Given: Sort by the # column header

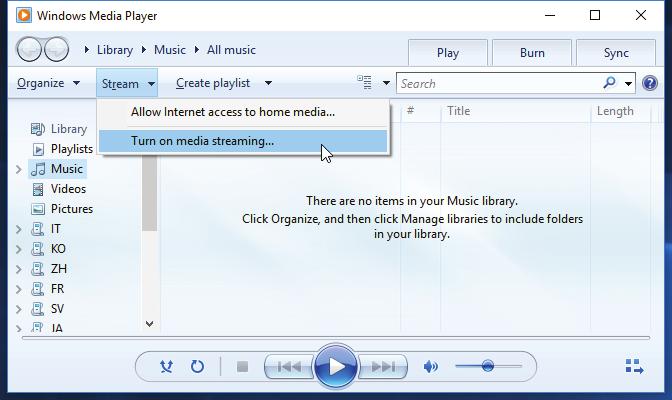Looking at the screenshot, I should point(420,111).
